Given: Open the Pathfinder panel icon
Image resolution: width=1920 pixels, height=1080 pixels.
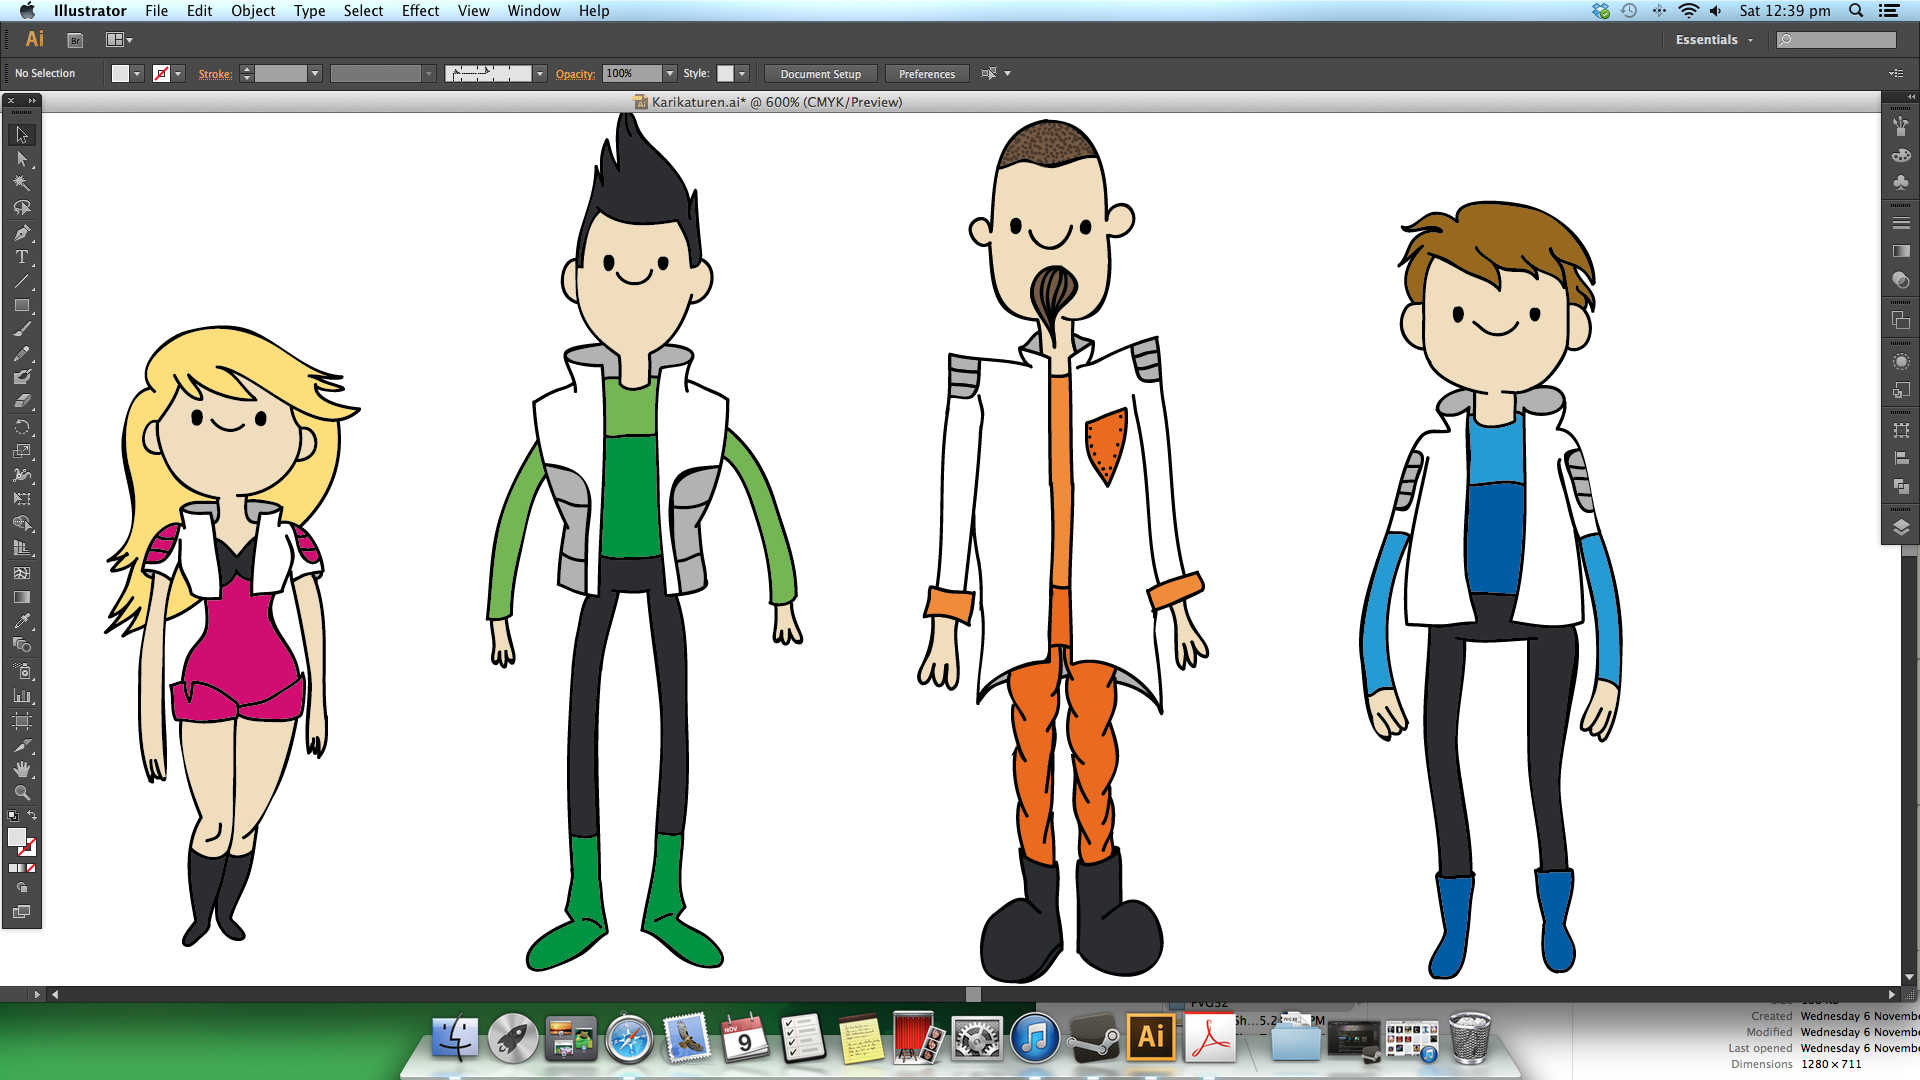Looking at the screenshot, I should (1901, 487).
